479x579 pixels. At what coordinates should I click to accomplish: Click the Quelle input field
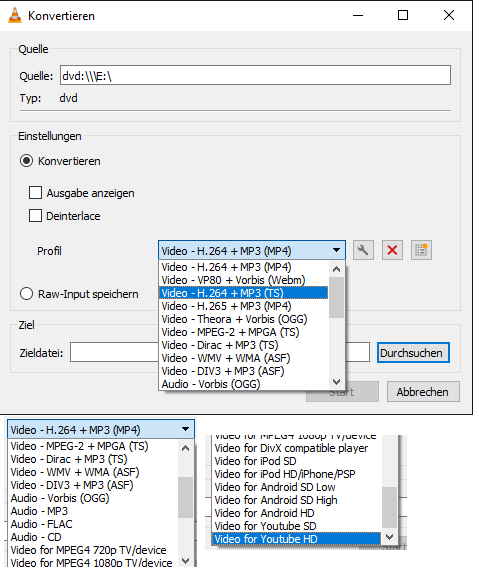pyautogui.click(x=255, y=75)
